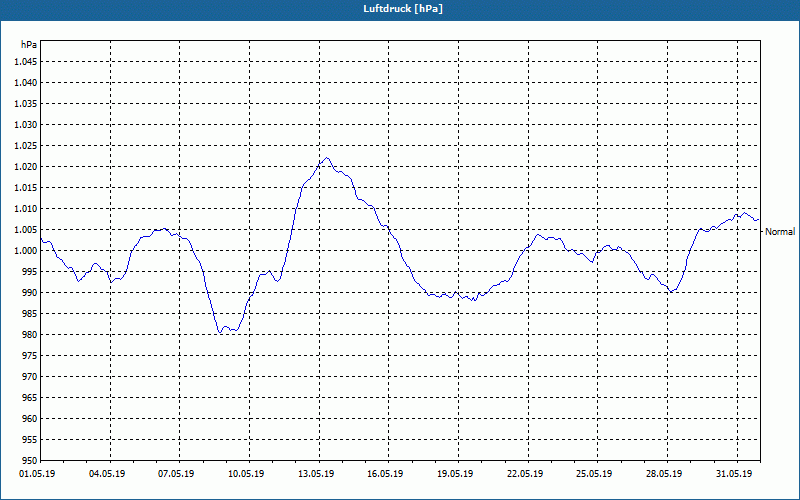Click the 16.05.19 date label
This screenshot has height=500, width=800.
[385, 474]
